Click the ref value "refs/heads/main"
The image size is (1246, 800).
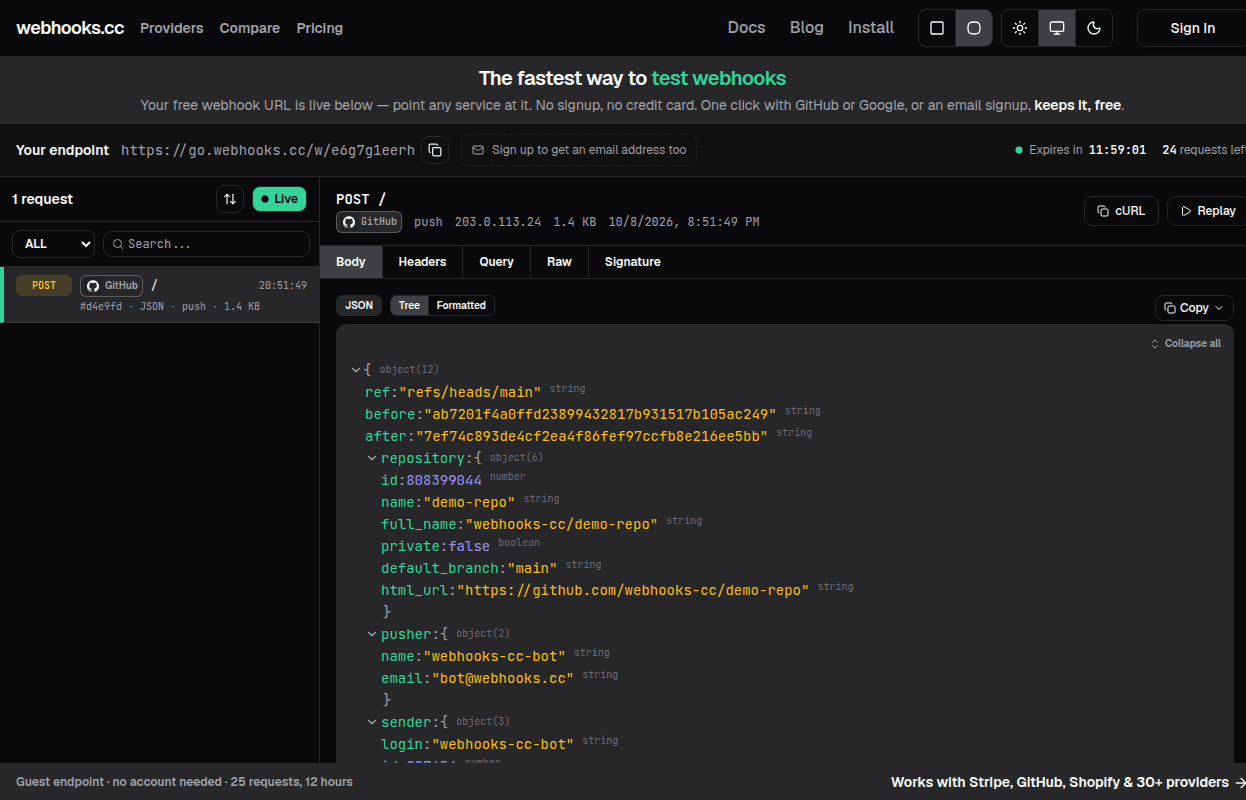click(x=470, y=392)
